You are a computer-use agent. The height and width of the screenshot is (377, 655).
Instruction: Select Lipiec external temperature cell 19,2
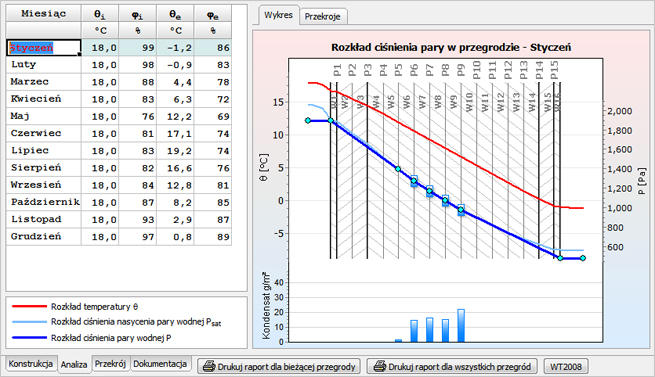coord(175,151)
